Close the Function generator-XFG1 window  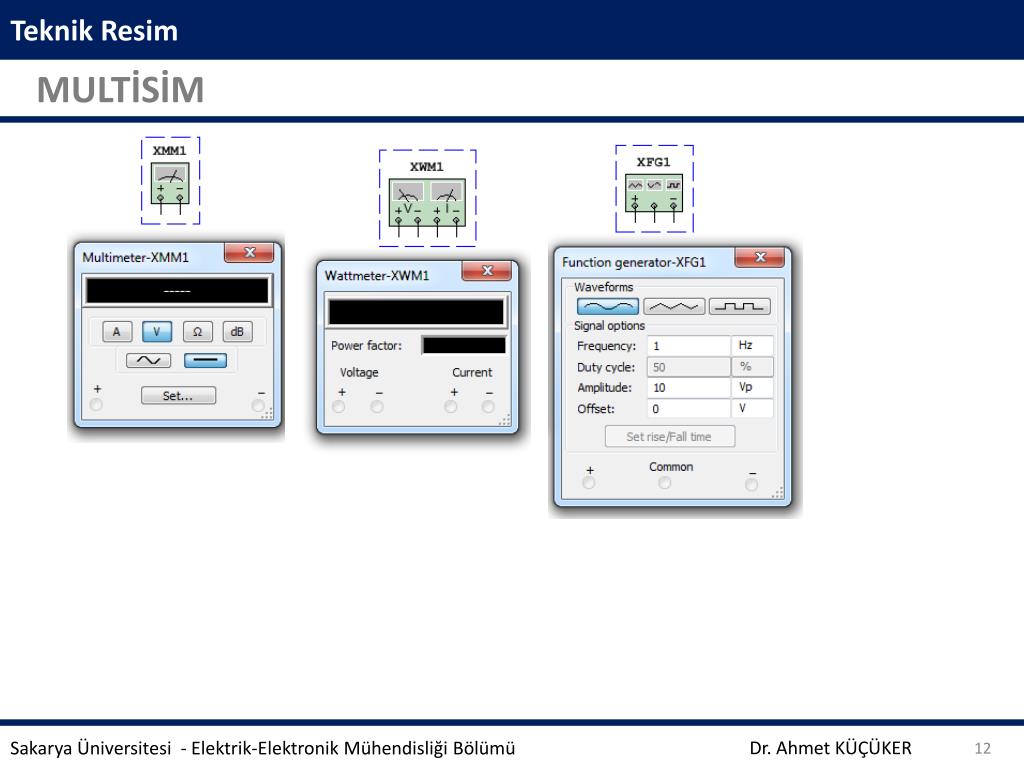760,257
